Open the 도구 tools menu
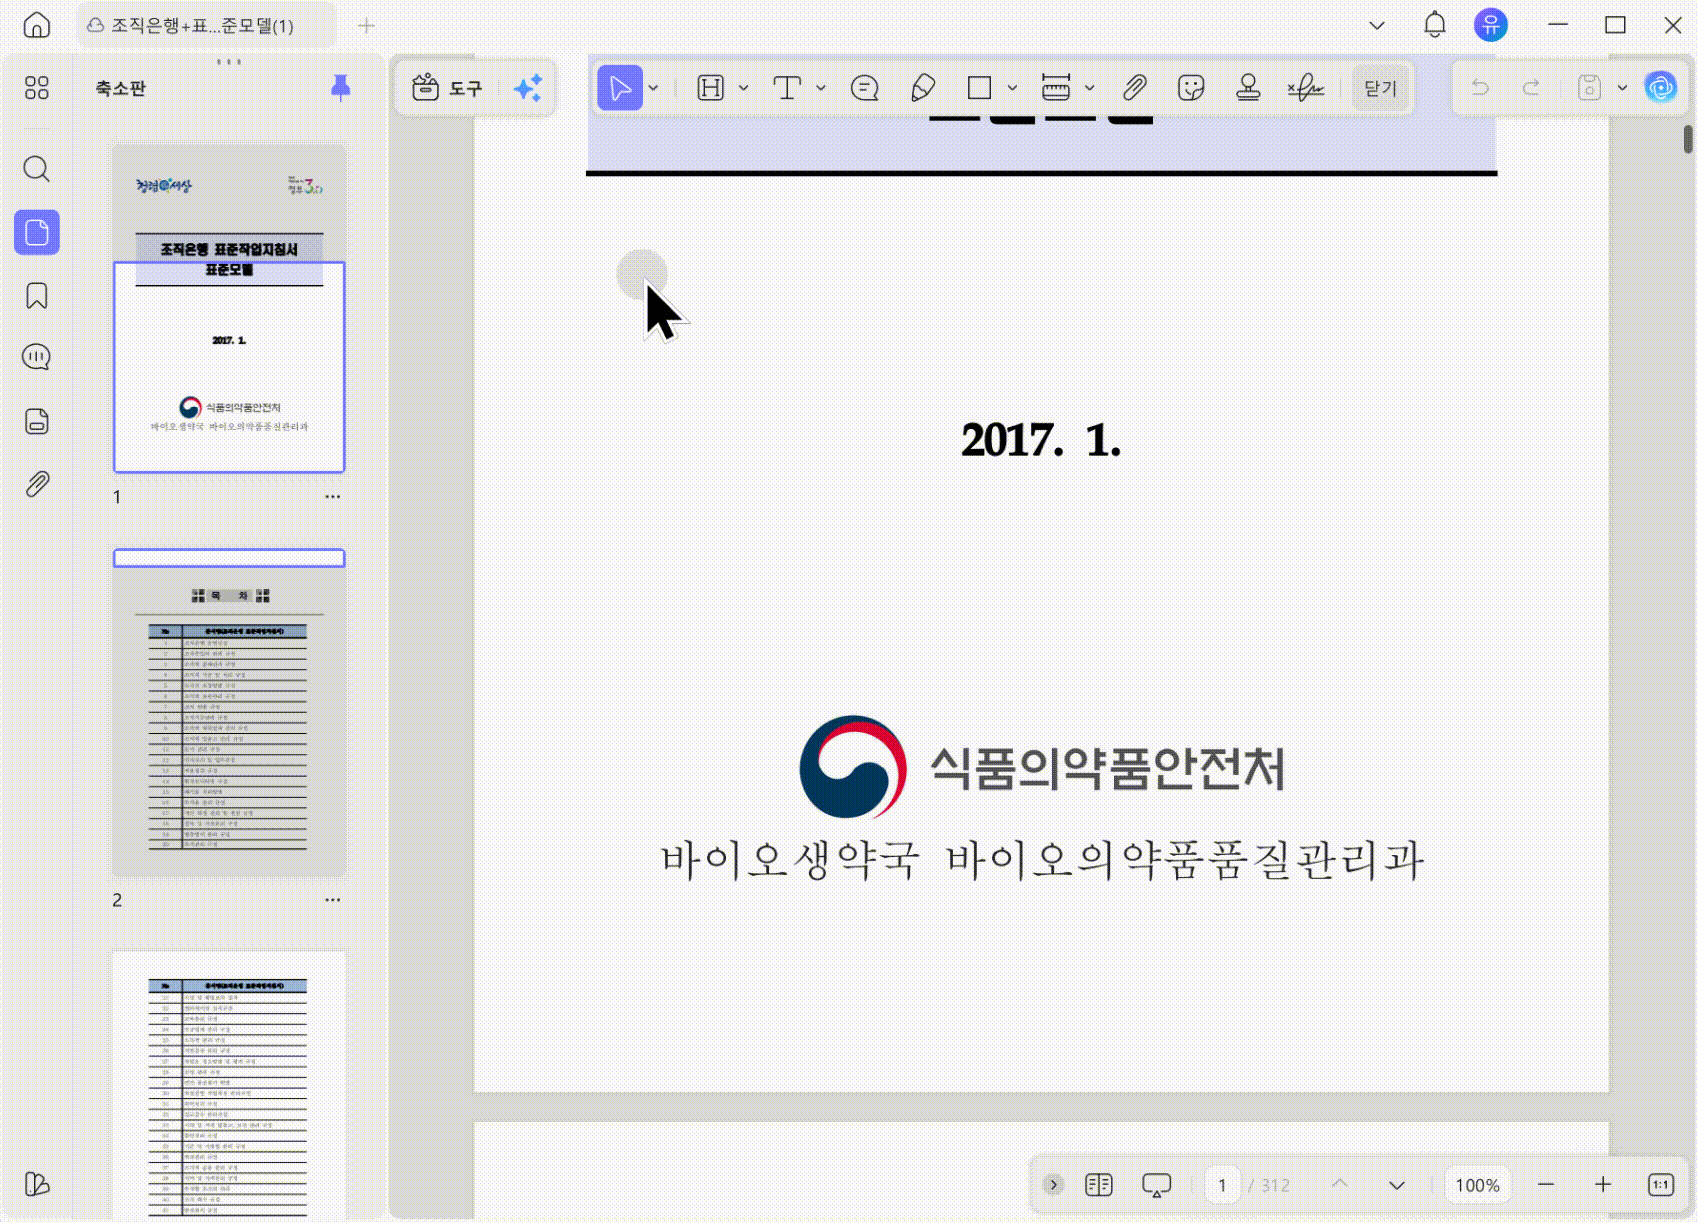Viewport: 1698px width, 1222px height. (447, 88)
